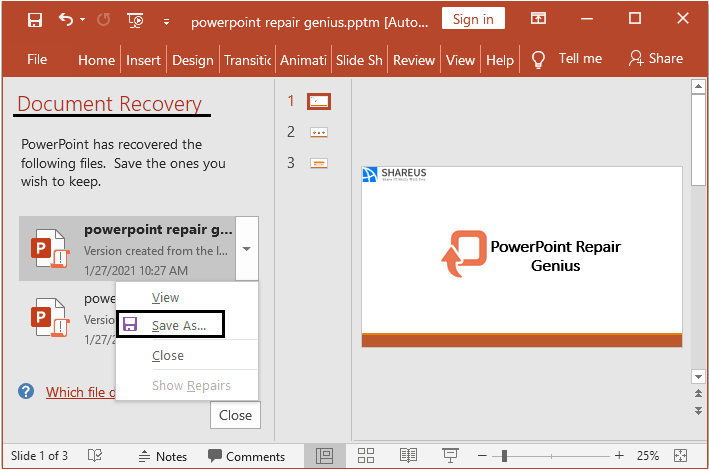This screenshot has height=470, width=709.
Task: Toggle the Notes pane
Action: (162, 456)
